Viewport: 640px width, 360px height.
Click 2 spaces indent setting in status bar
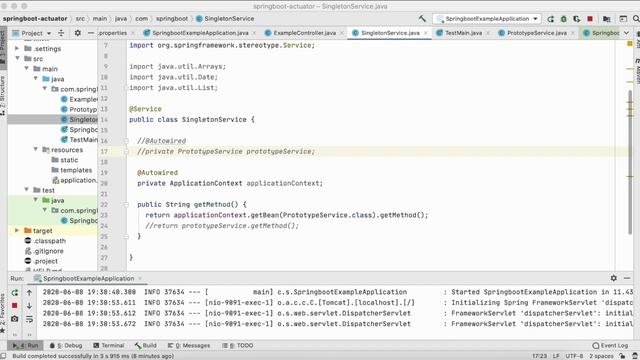601,356
